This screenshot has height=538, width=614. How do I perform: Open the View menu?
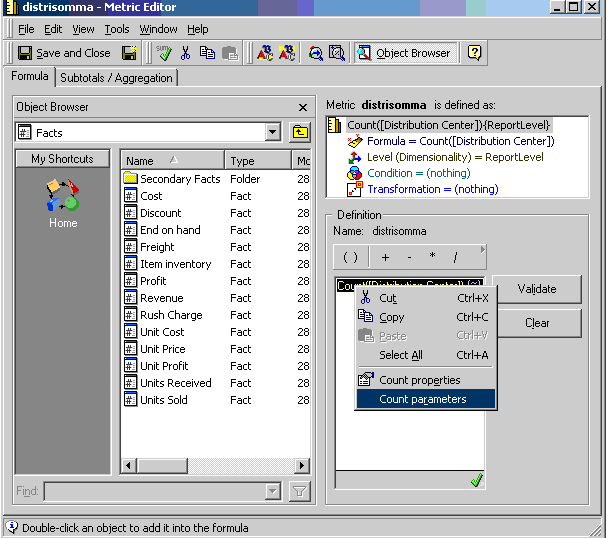click(x=83, y=29)
